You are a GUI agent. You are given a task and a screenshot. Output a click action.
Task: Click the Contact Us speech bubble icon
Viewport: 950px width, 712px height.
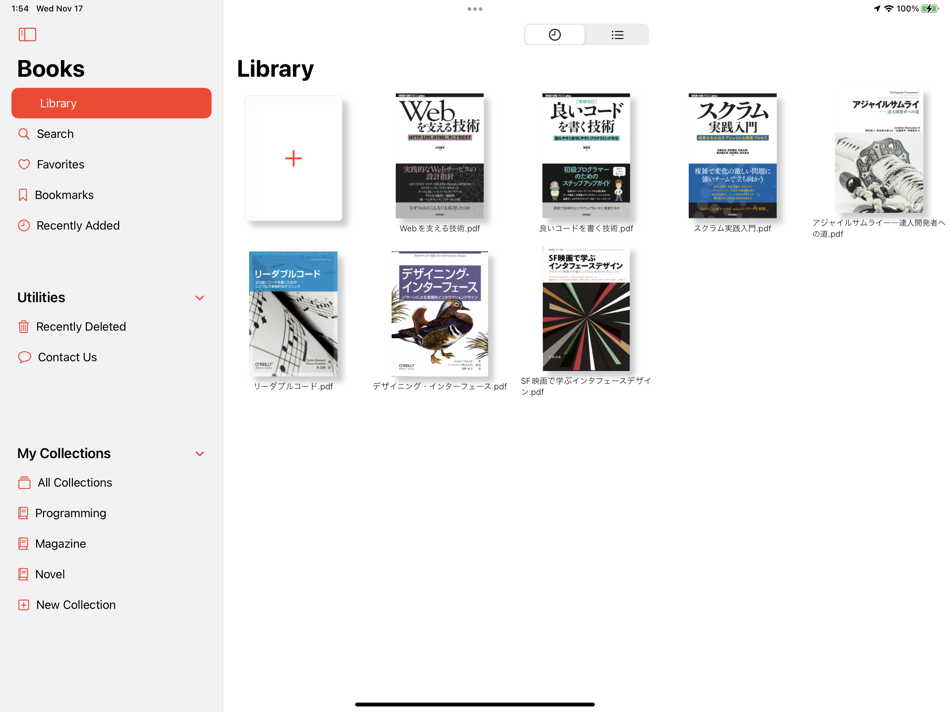coord(24,357)
